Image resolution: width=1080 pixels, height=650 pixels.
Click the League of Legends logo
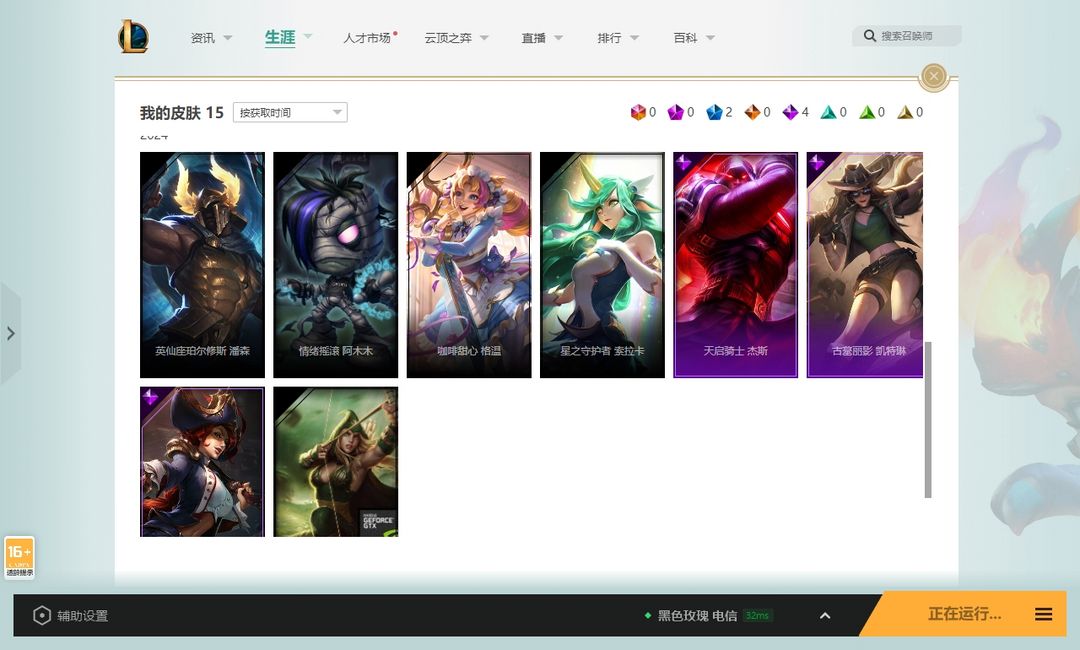point(134,36)
